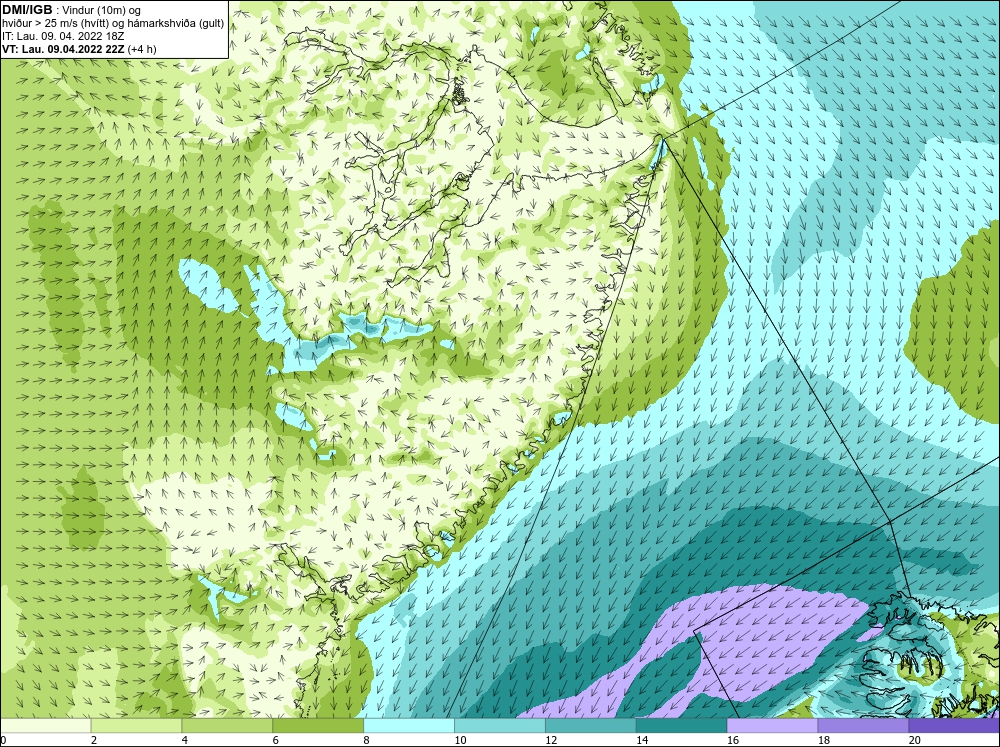Click the 18–20 m/s medium purple swatch
Viewport: 1000px width, 747px height.
[x=863, y=725]
